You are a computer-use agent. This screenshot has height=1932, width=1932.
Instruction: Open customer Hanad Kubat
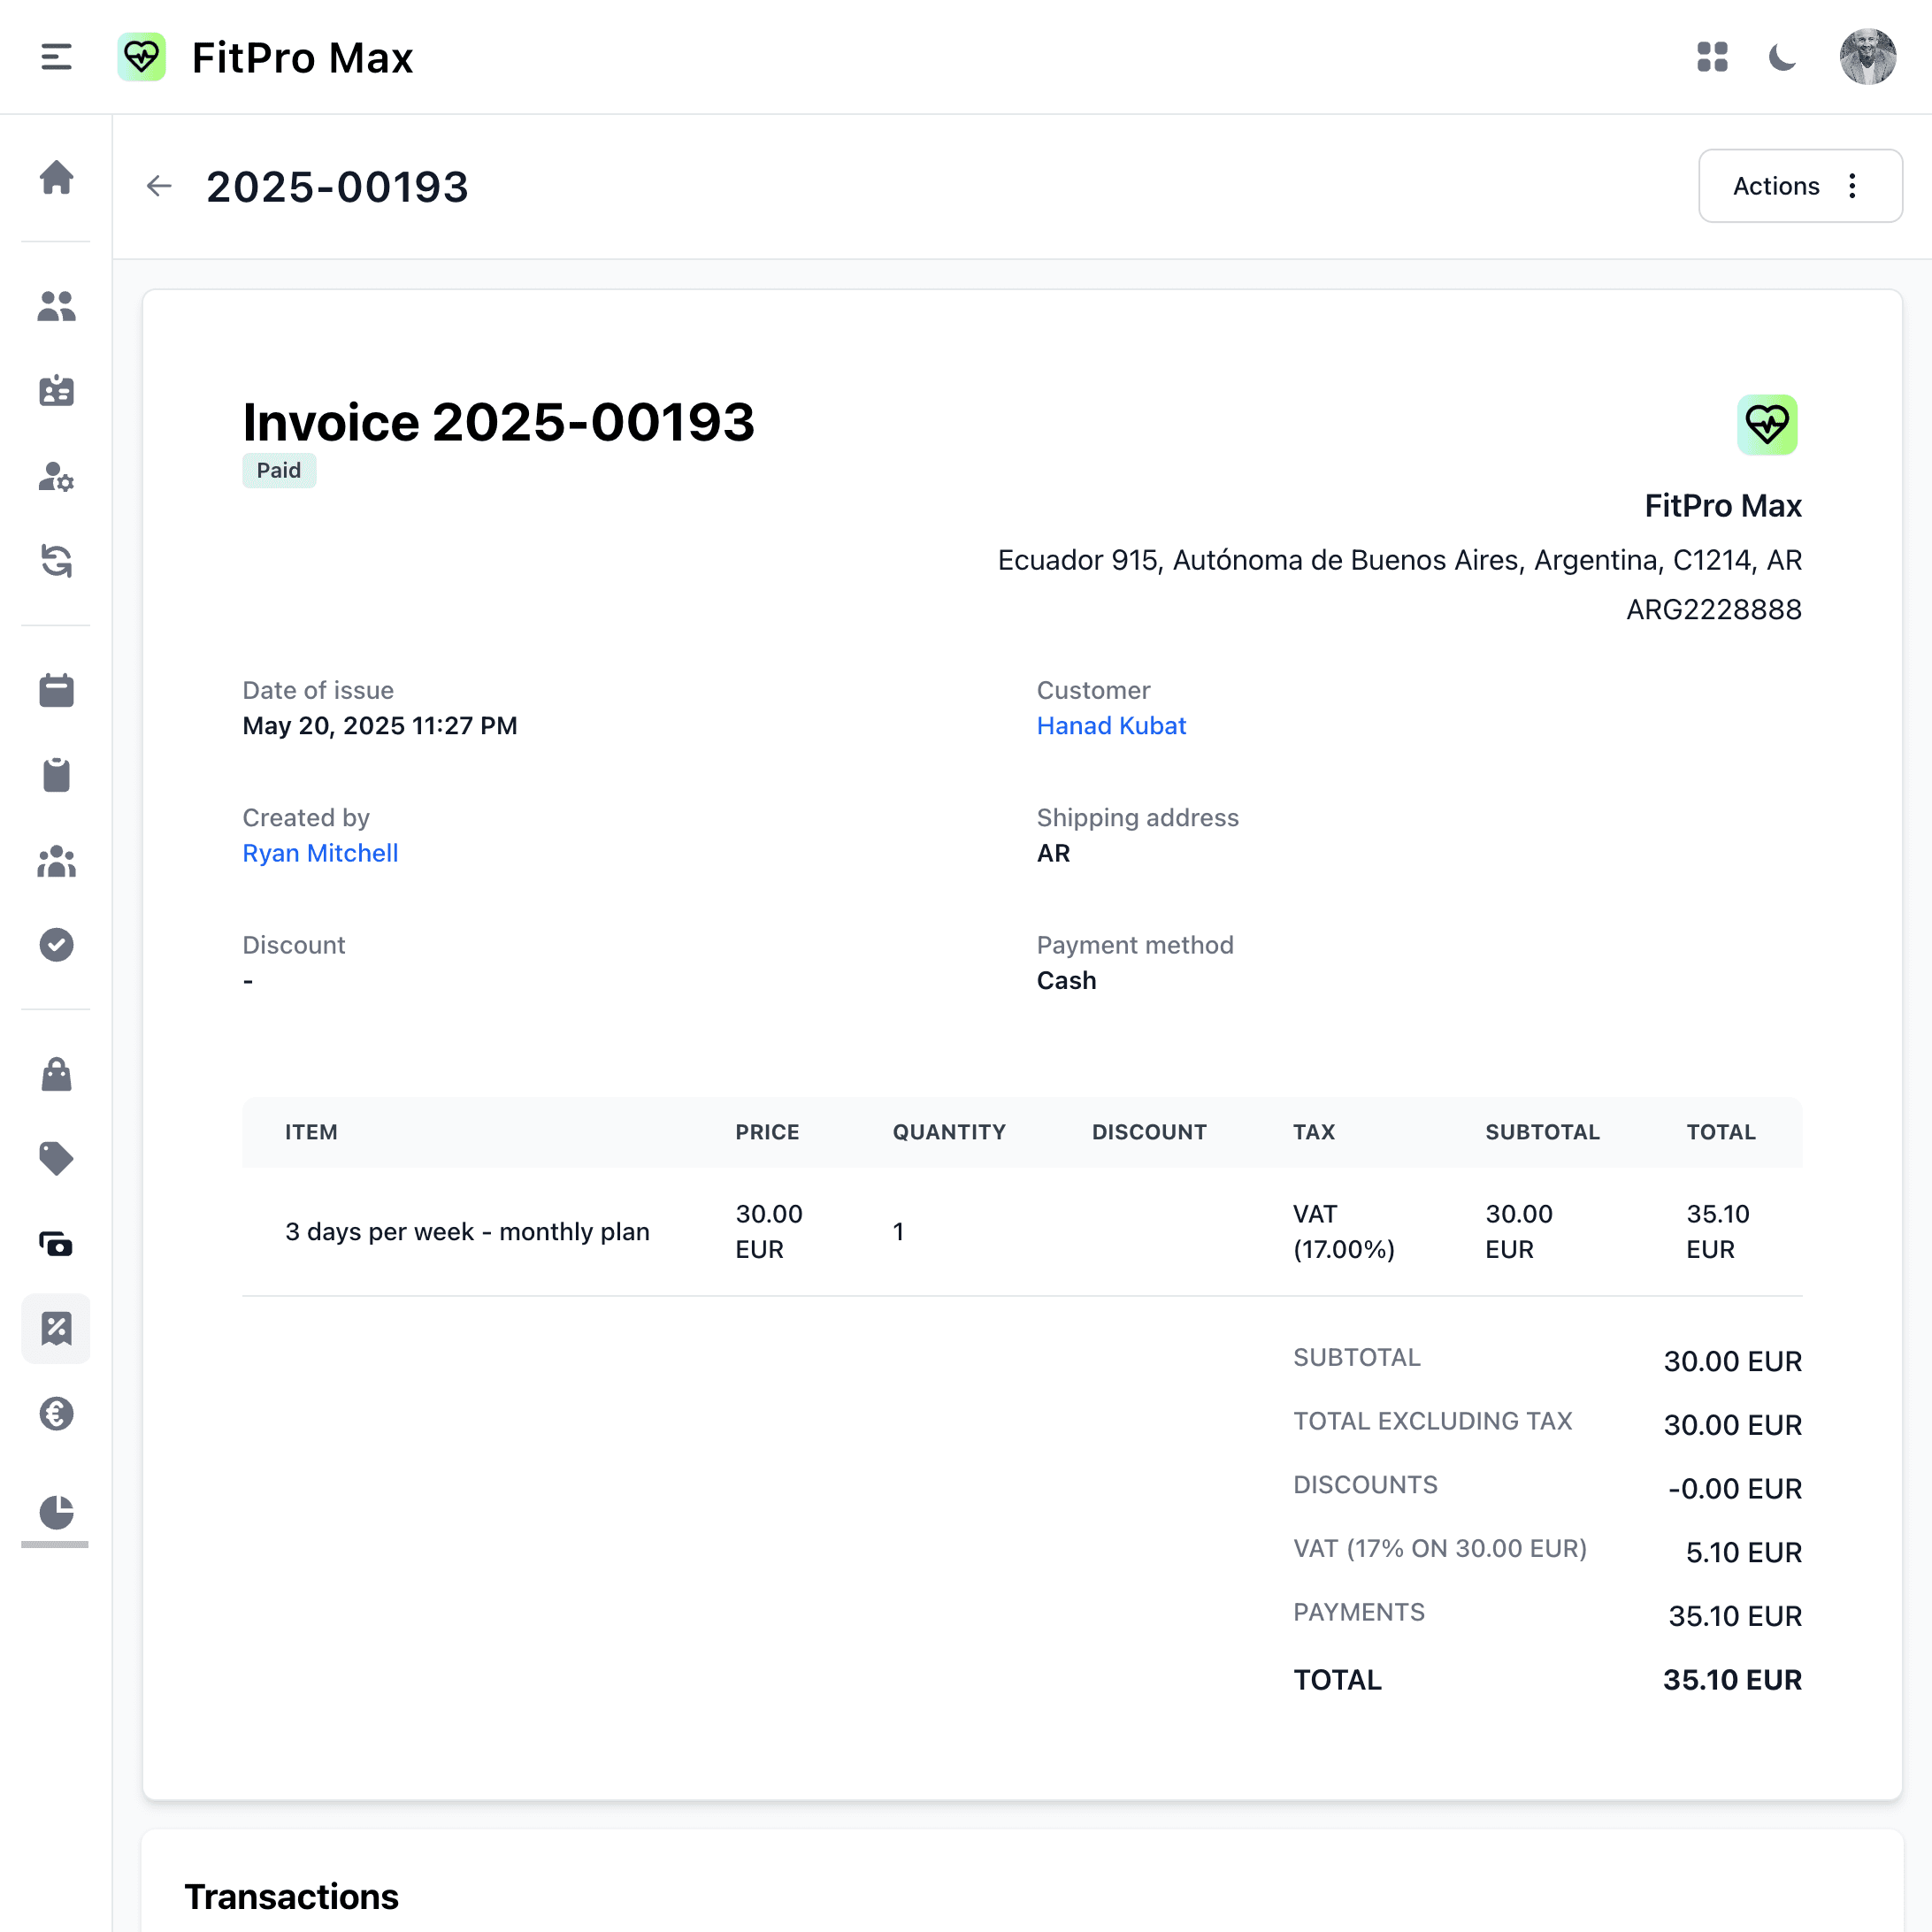tap(1111, 725)
